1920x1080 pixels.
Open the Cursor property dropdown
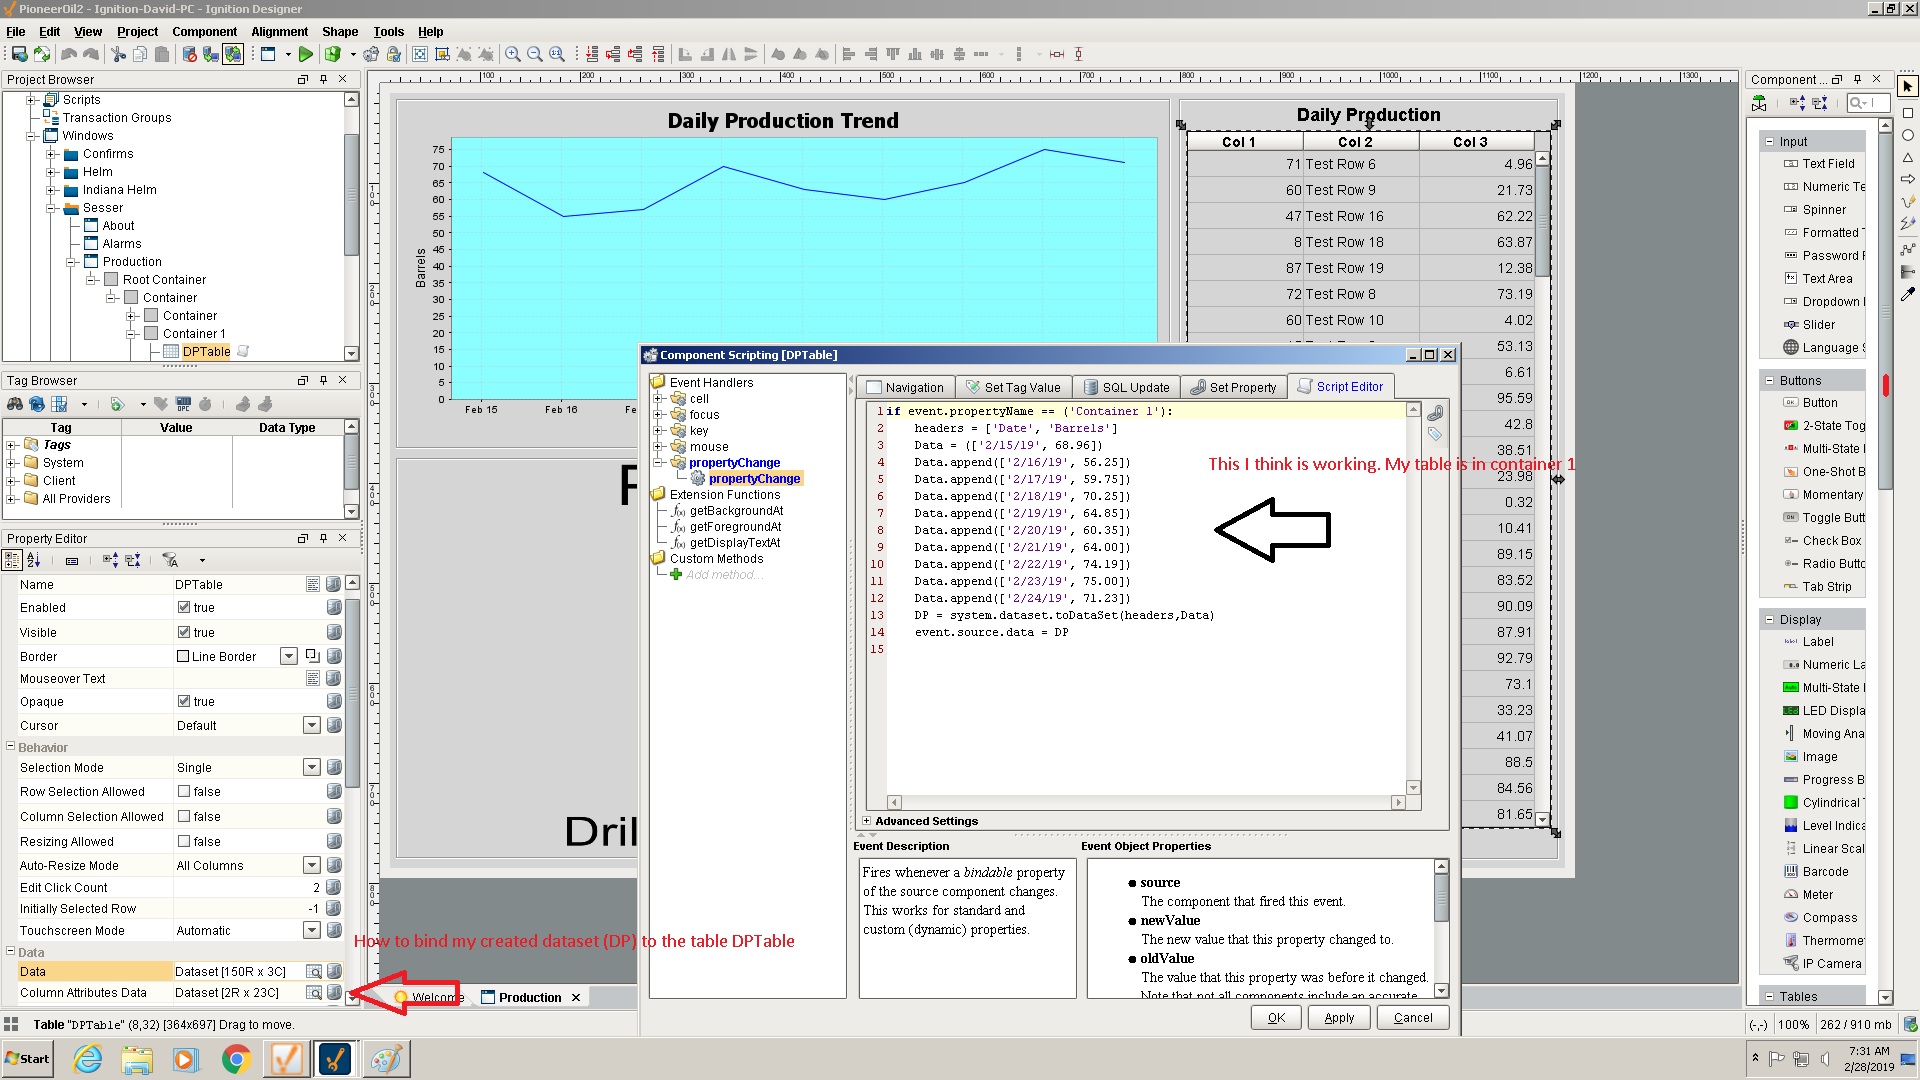pyautogui.click(x=311, y=725)
